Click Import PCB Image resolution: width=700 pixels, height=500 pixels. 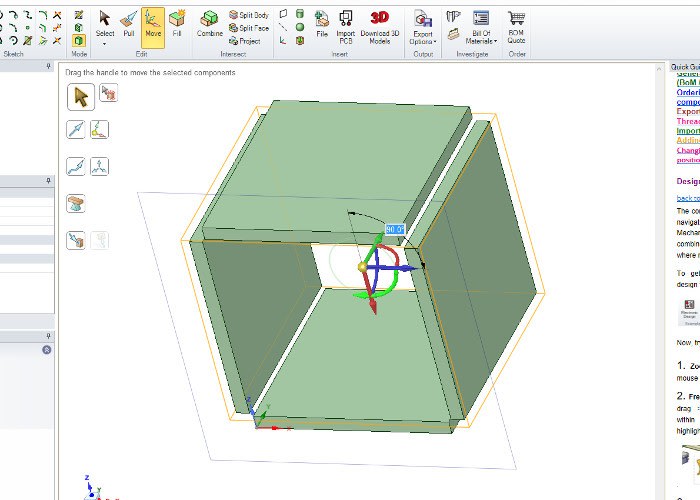[346, 27]
